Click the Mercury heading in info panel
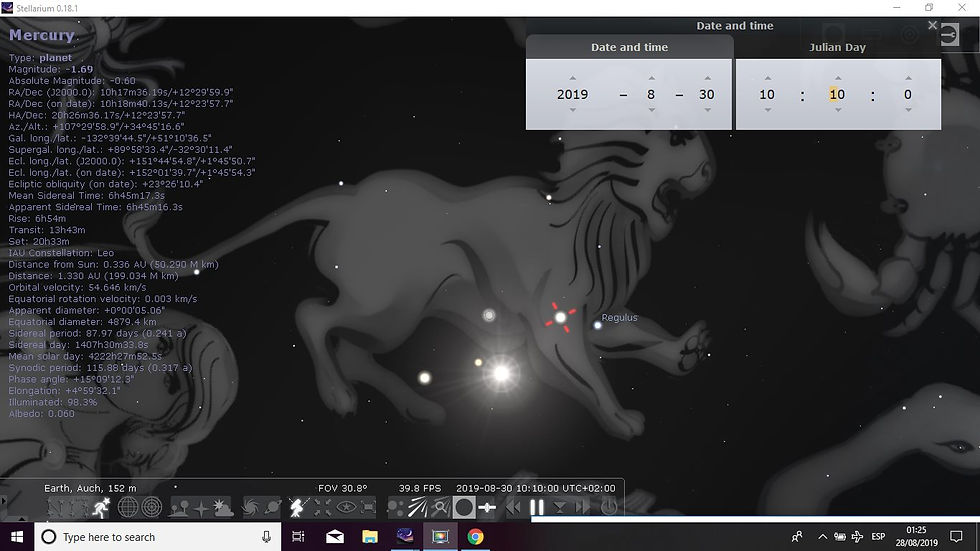Viewport: 980px width, 551px height. [42, 35]
